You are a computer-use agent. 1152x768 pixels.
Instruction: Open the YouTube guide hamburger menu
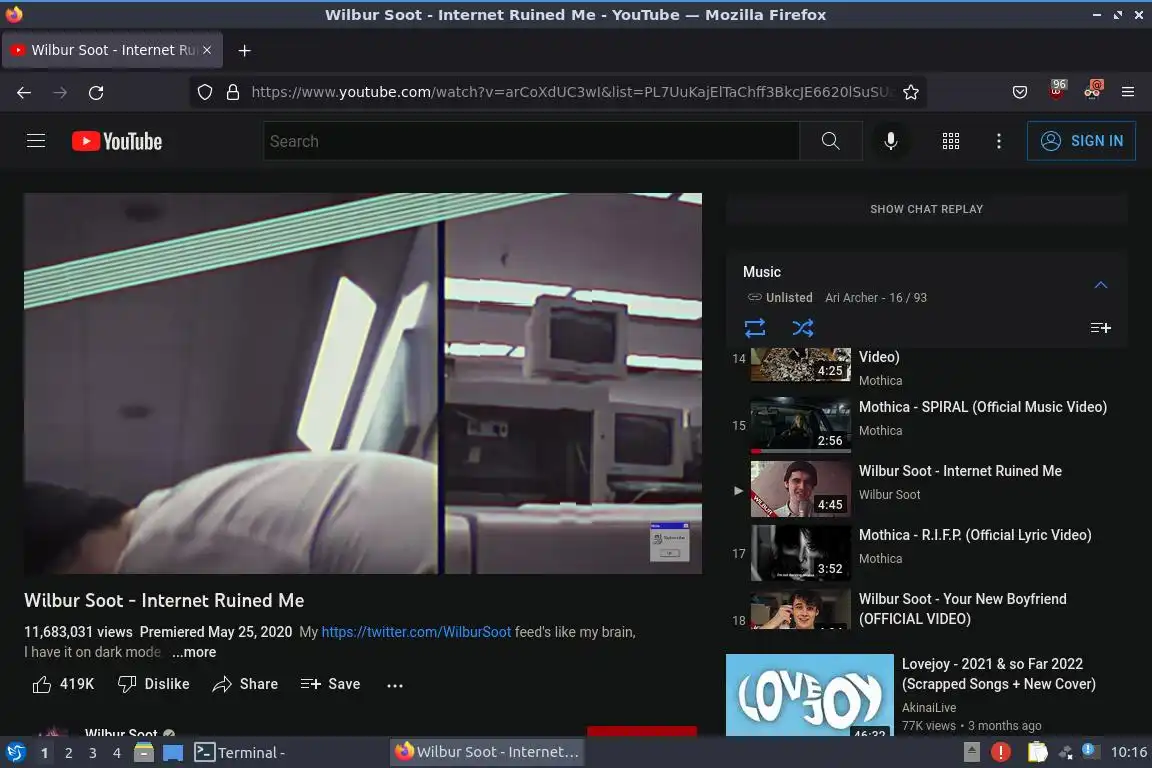(x=36, y=140)
